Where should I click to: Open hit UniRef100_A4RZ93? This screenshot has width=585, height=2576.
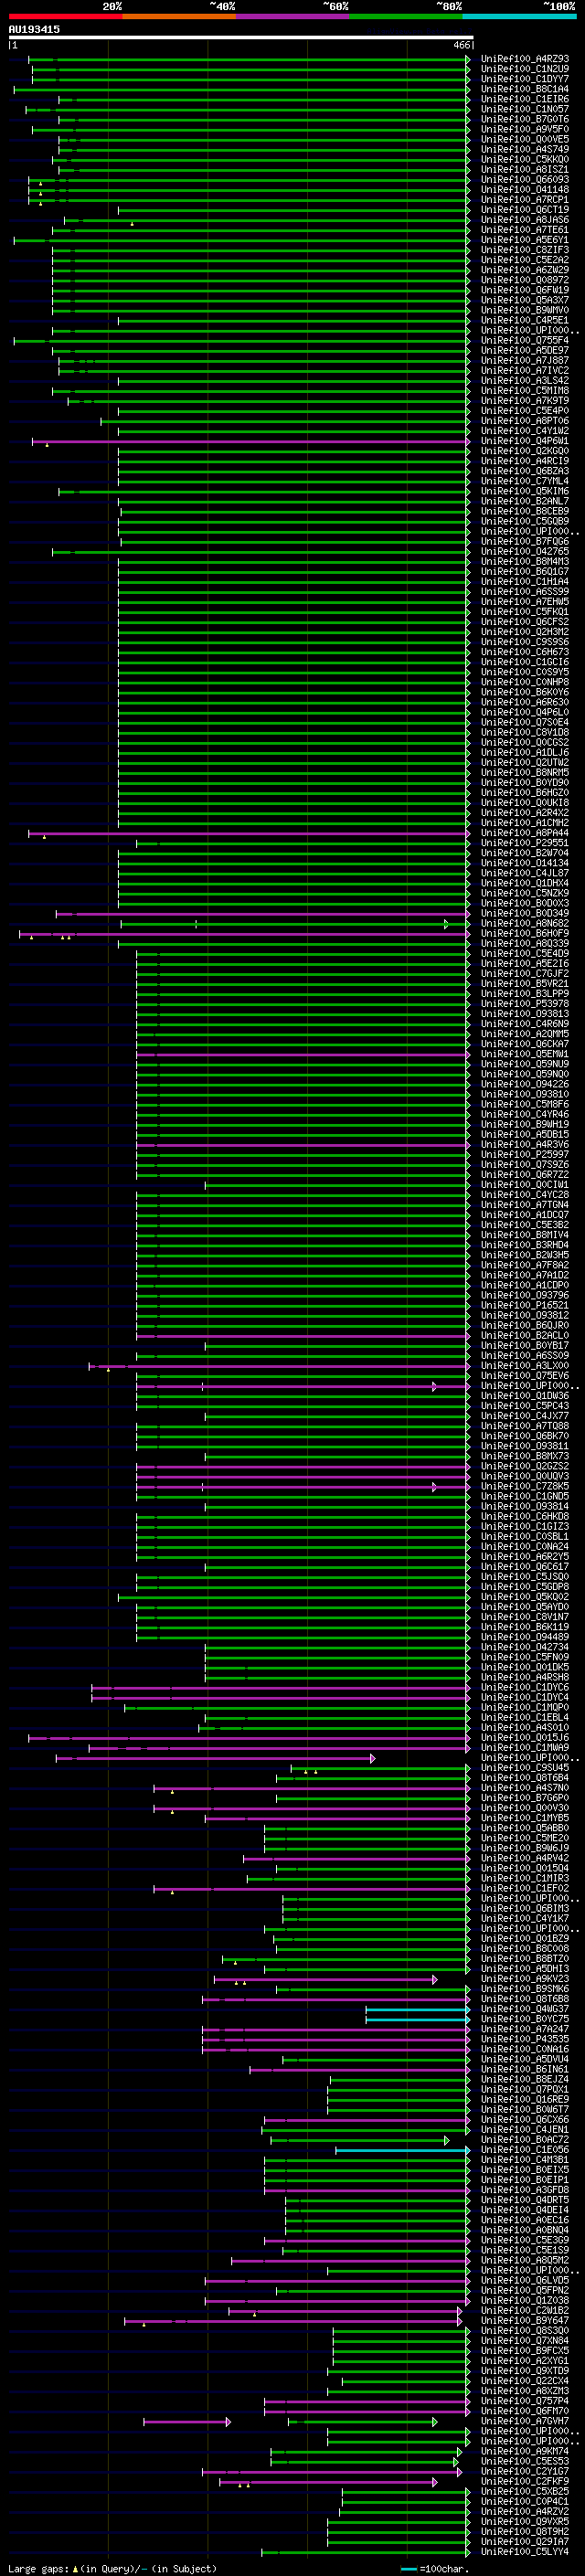(524, 59)
